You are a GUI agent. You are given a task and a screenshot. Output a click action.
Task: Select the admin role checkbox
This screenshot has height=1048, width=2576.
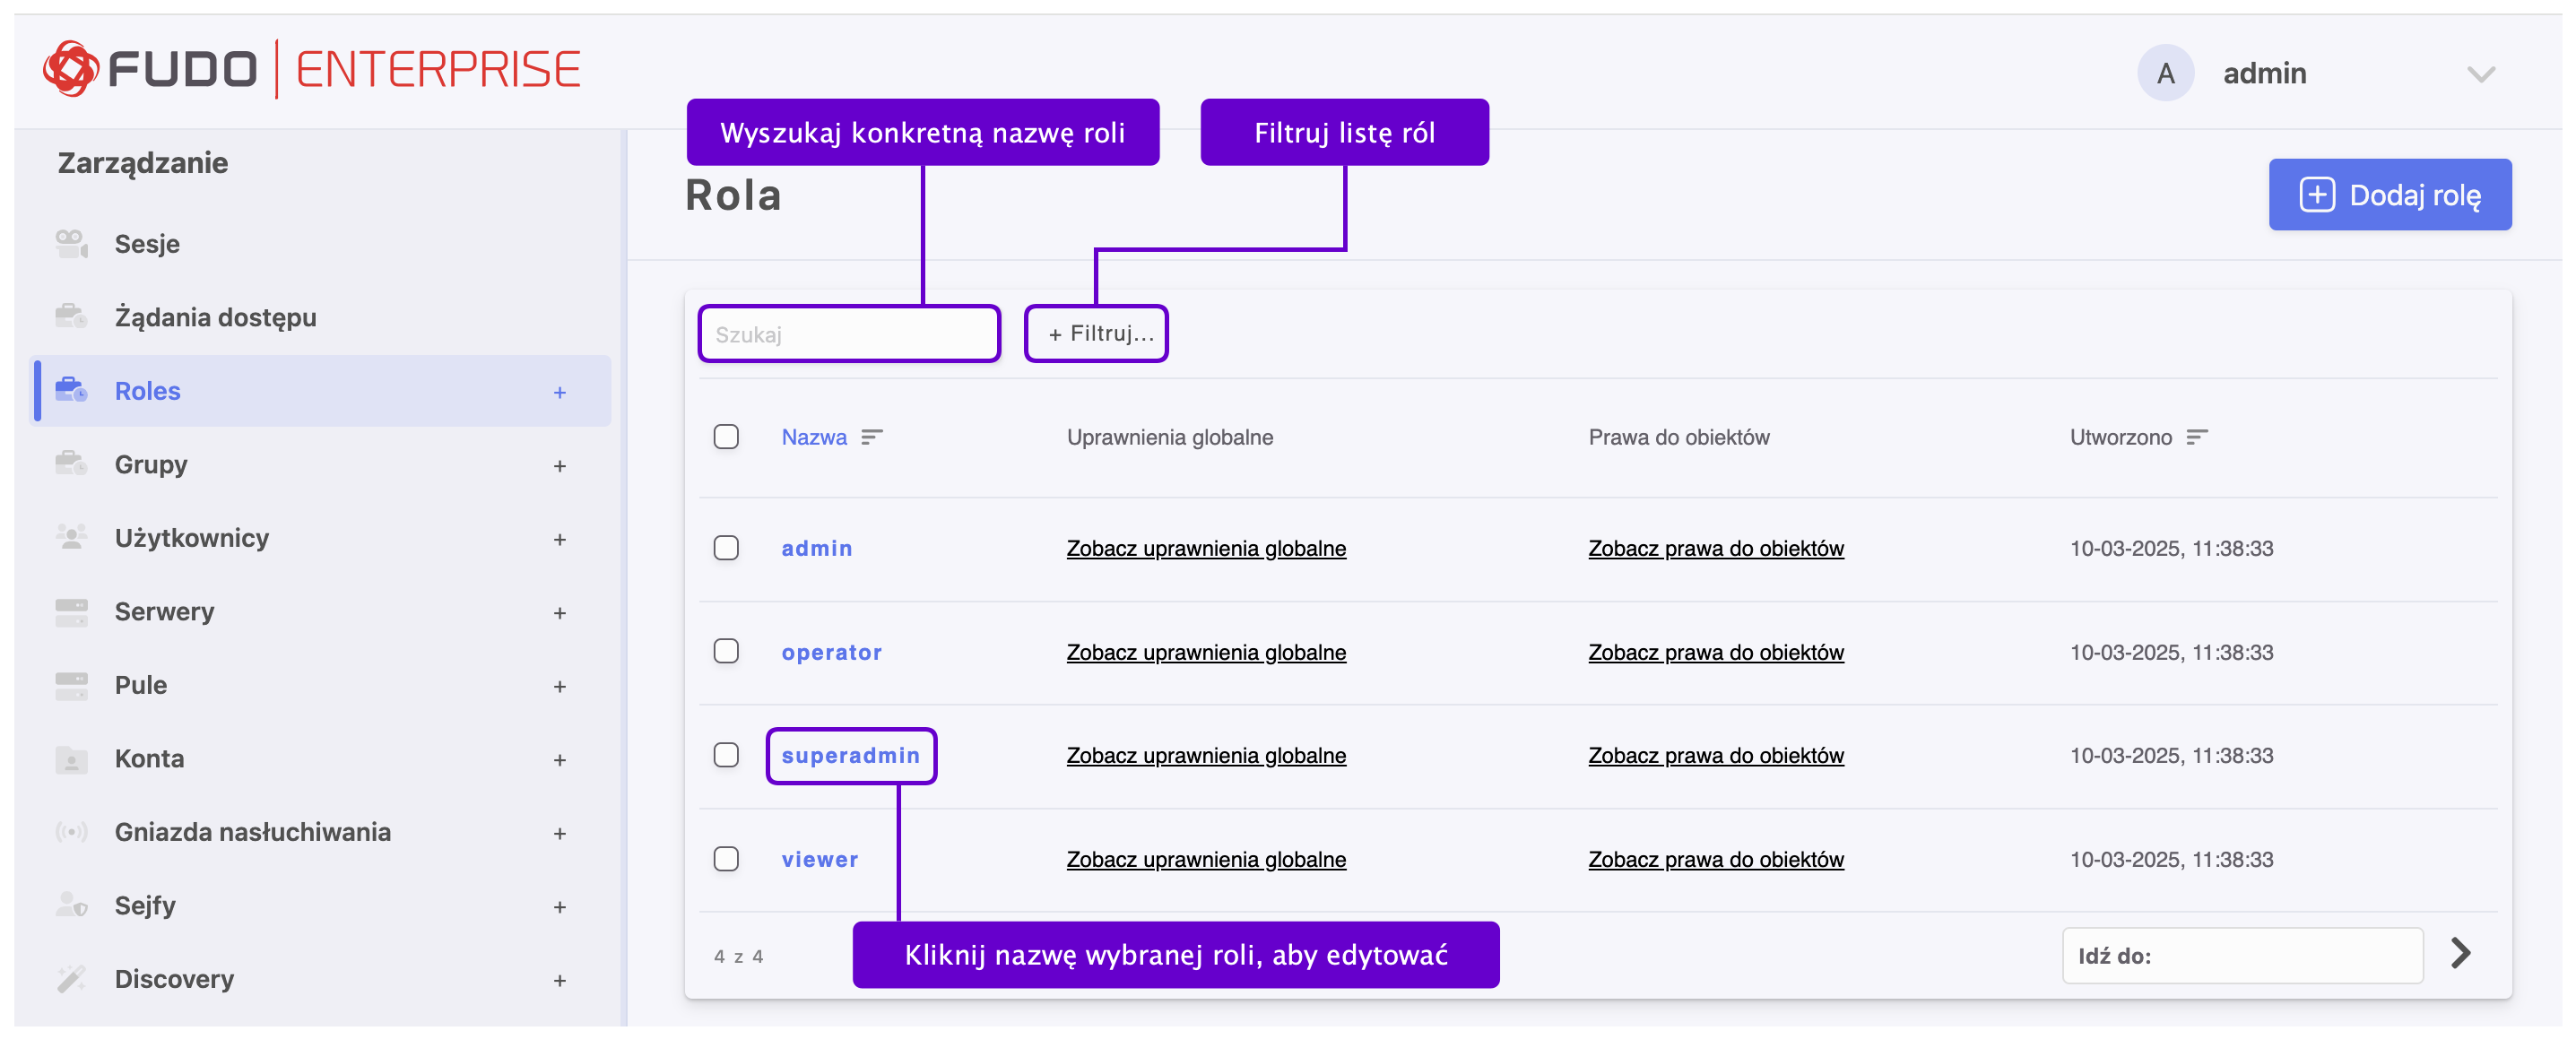(726, 548)
